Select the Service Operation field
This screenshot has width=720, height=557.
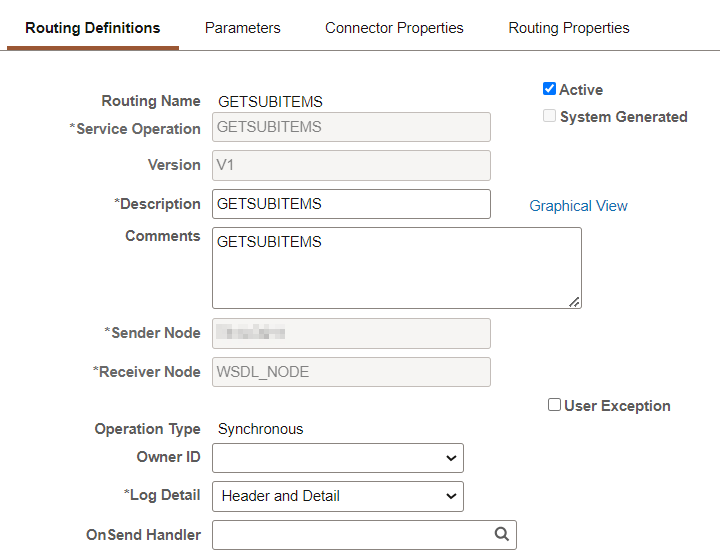tap(351, 127)
